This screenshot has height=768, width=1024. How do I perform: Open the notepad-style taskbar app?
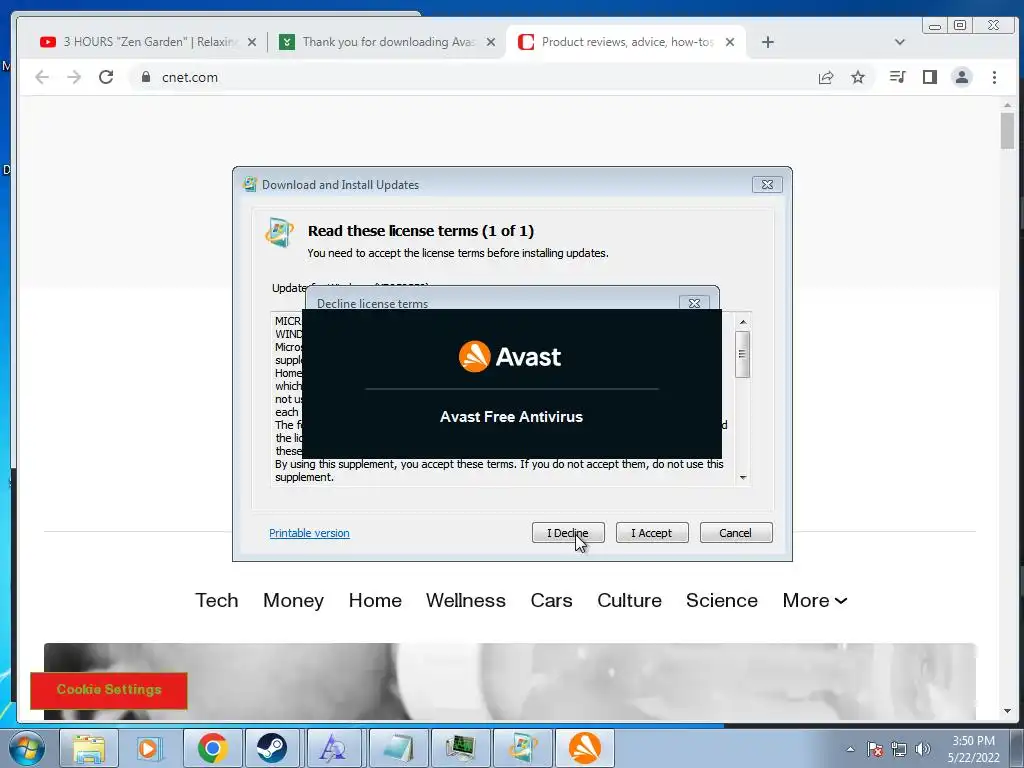click(398, 748)
